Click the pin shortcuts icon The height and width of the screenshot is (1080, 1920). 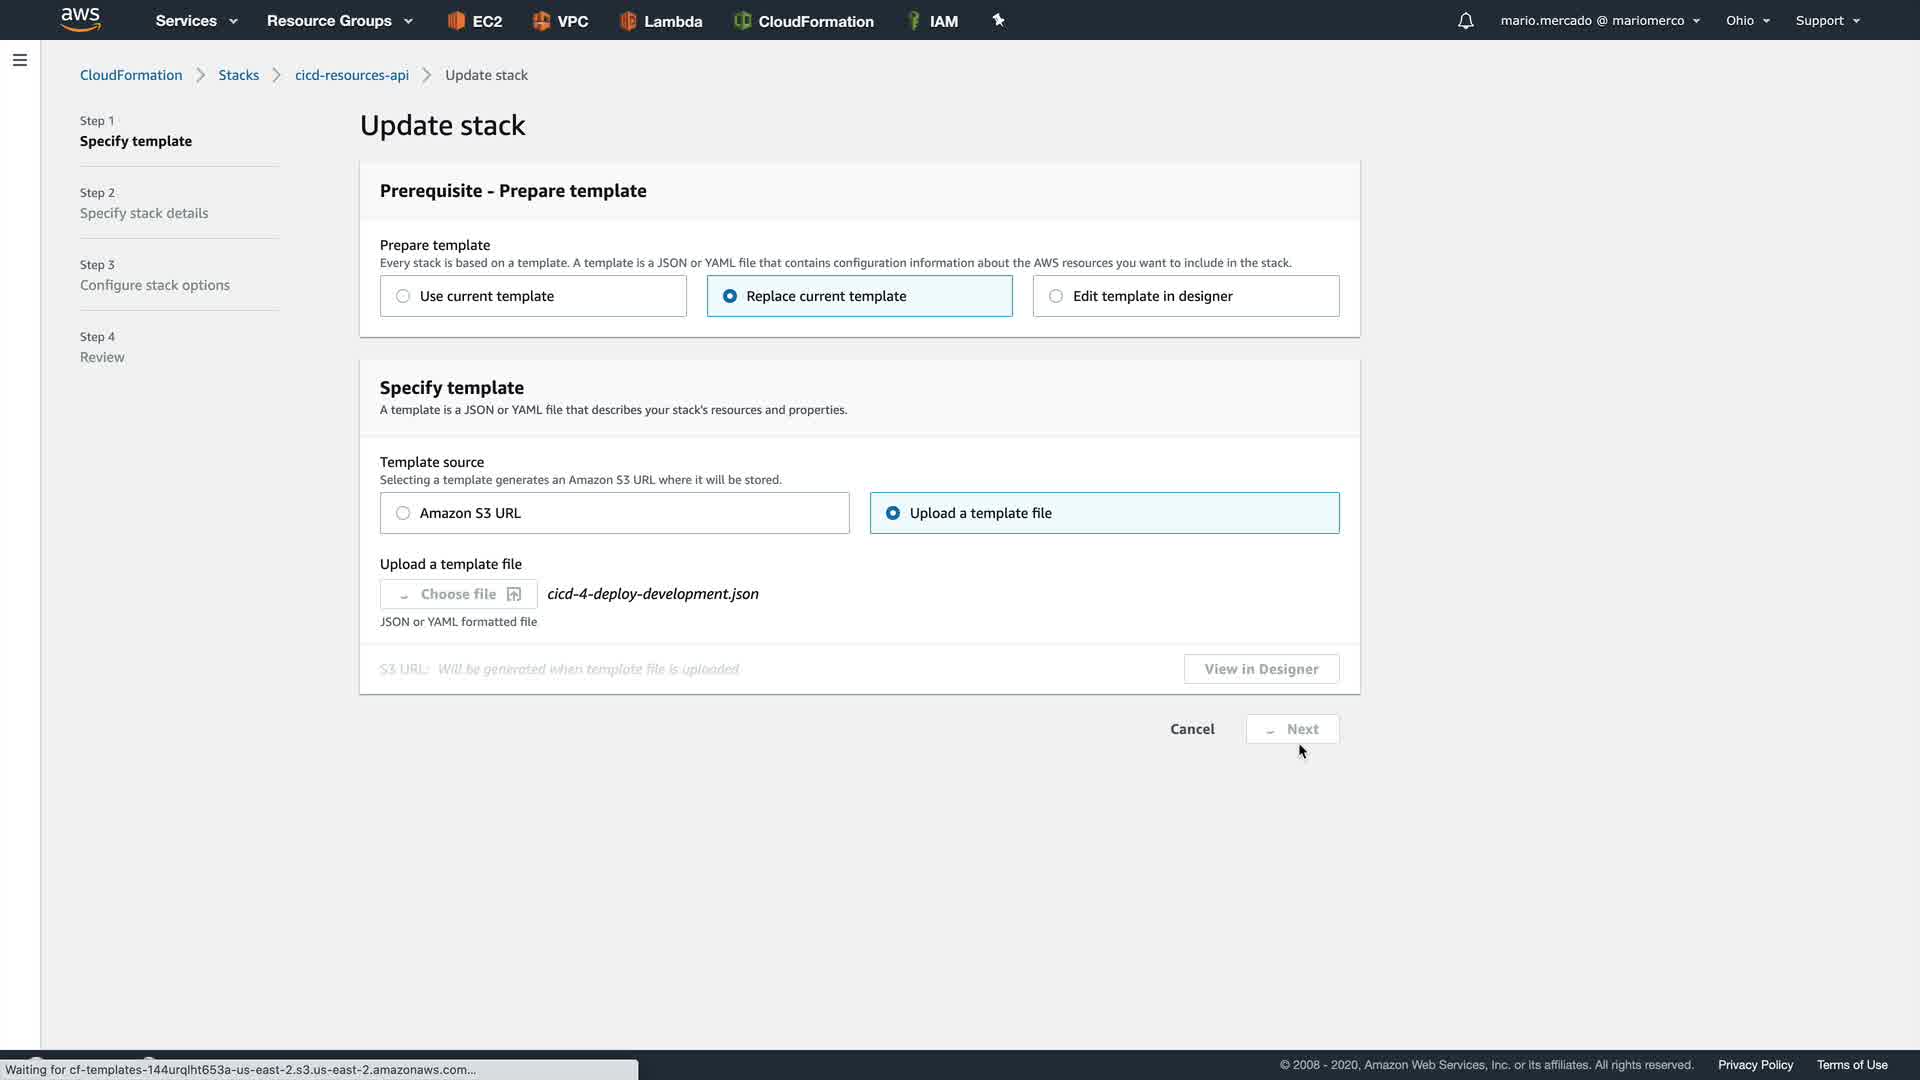[998, 20]
